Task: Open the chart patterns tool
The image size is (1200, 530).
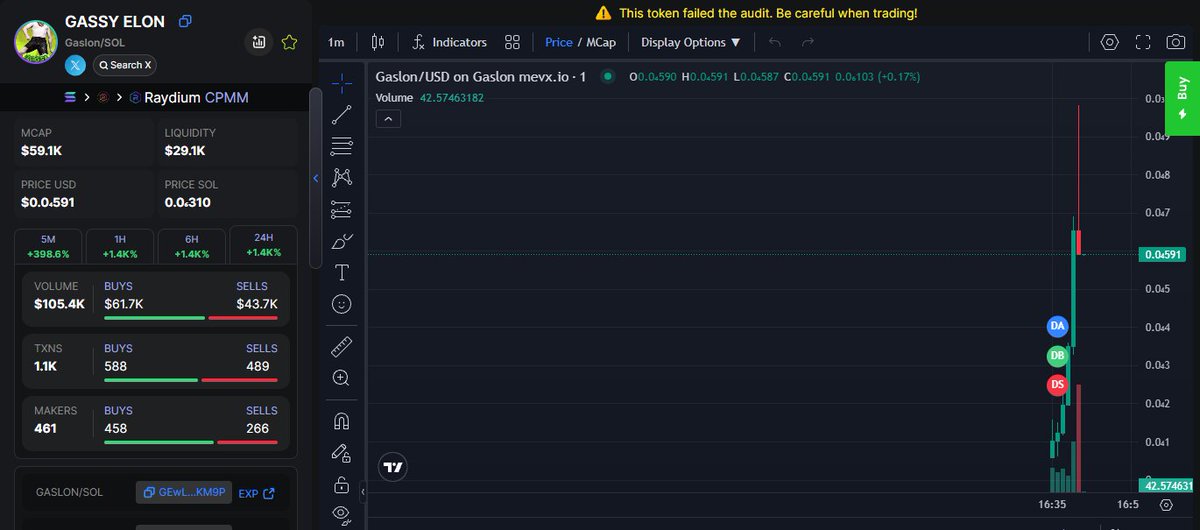Action: (x=341, y=177)
